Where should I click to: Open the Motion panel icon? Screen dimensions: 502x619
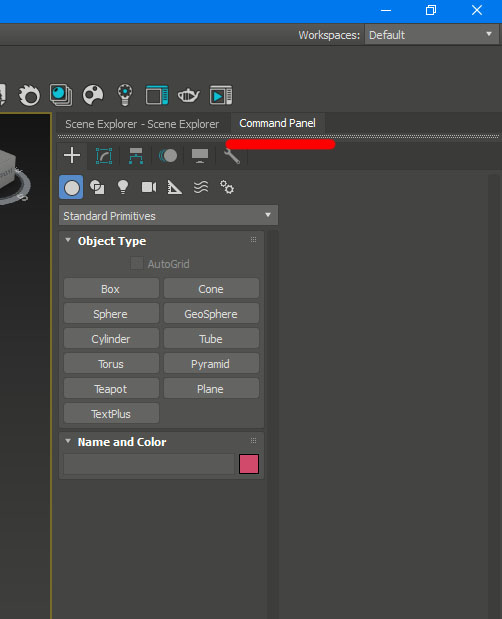pos(168,156)
